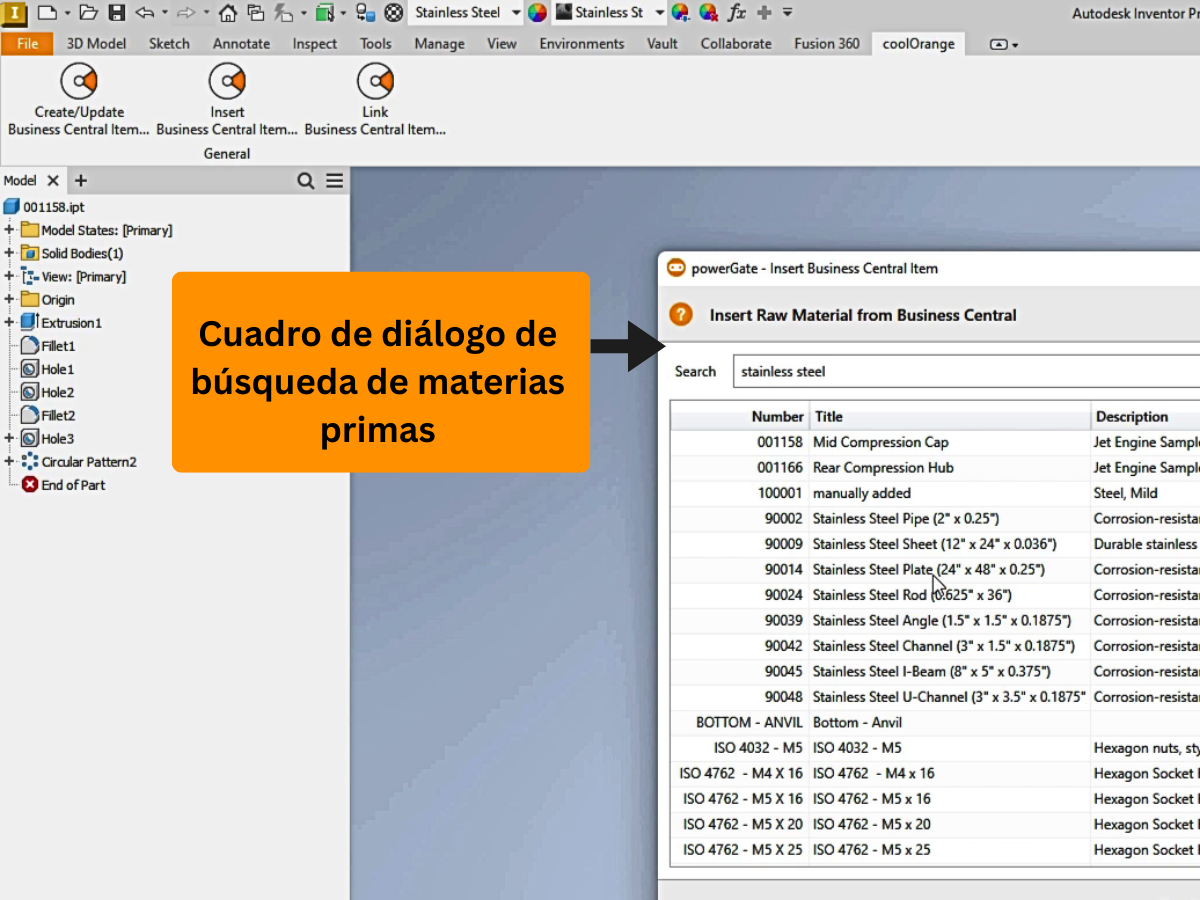Screen dimensions: 1200x900
Task: Click the Return icon next to Home
Action: (256, 13)
